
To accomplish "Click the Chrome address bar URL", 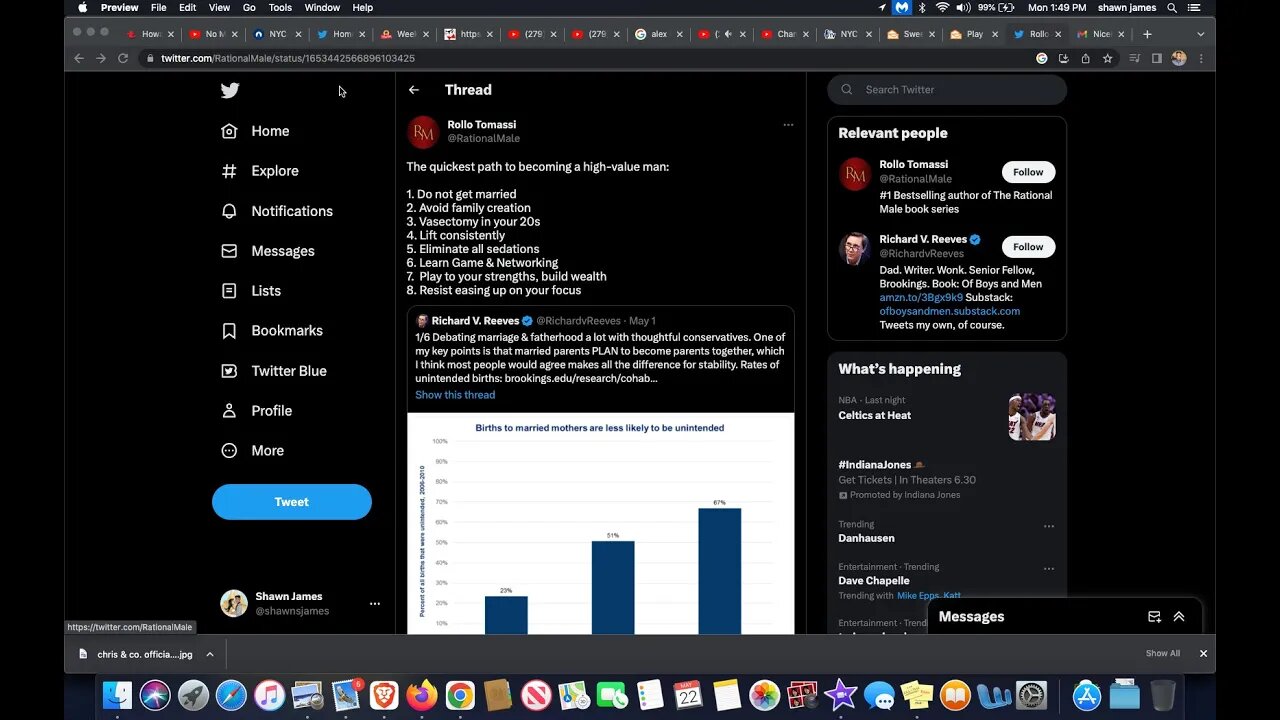I will coord(288,59).
